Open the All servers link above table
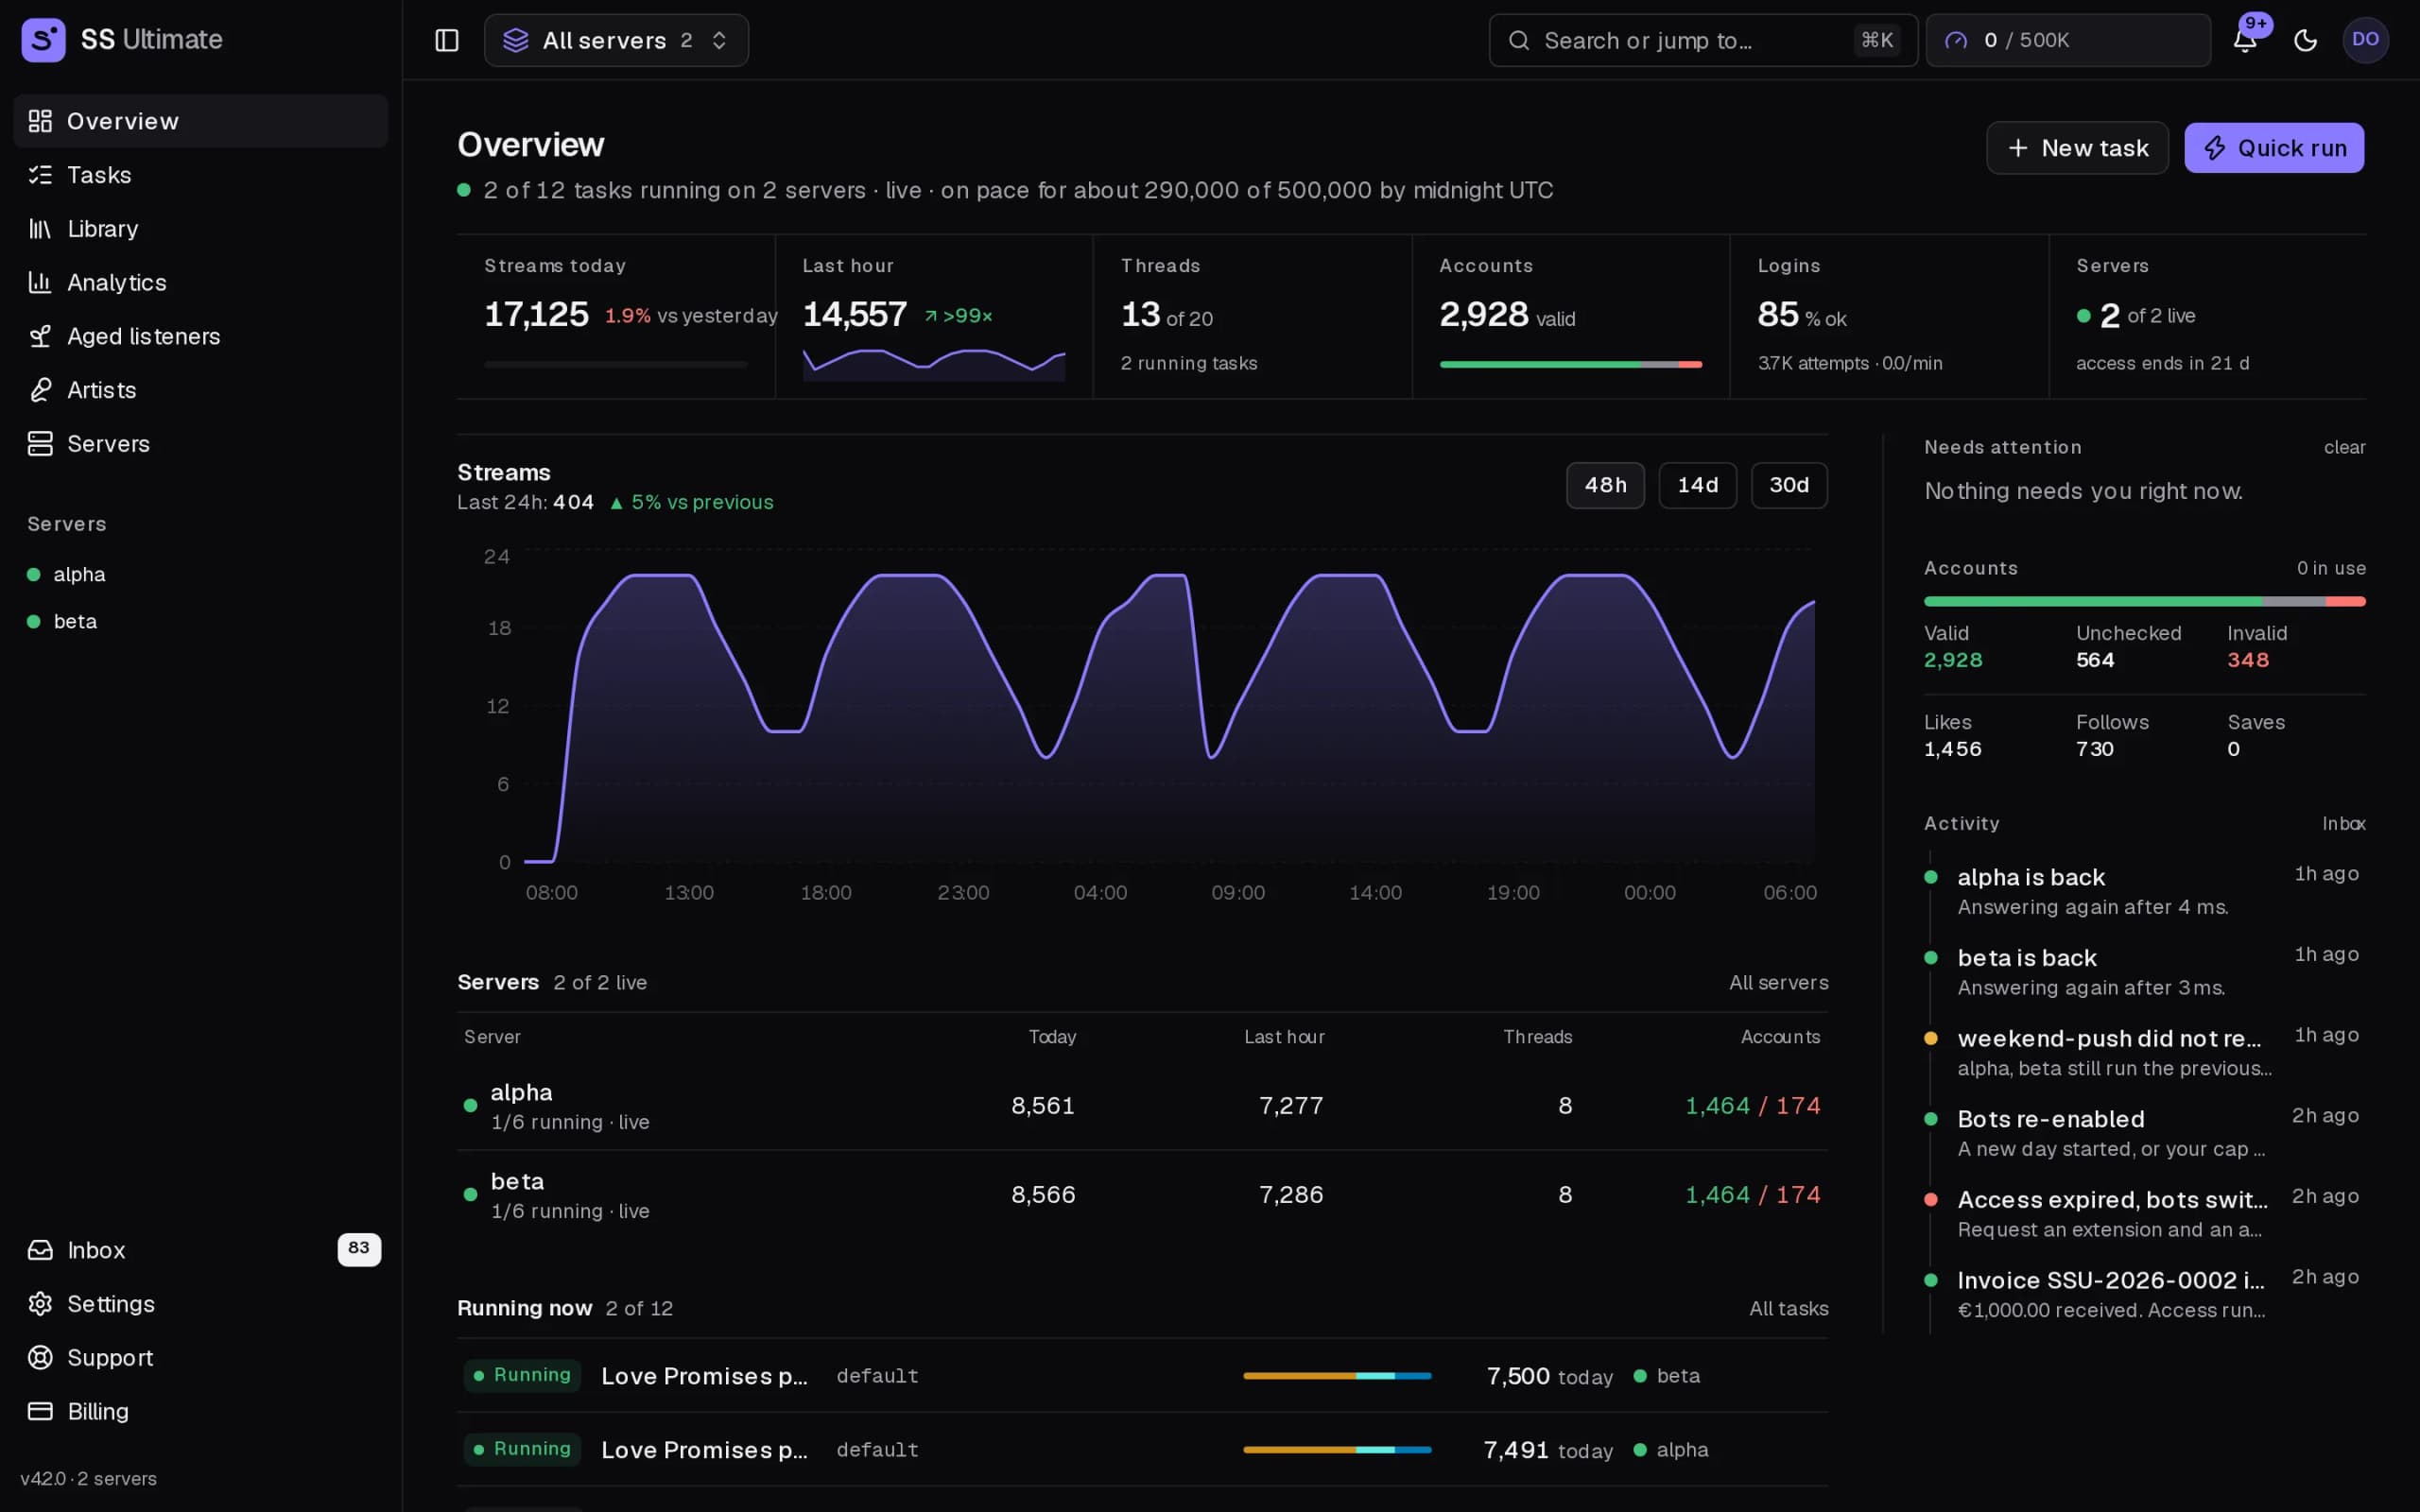The width and height of the screenshot is (2420, 1512). tap(1778, 982)
